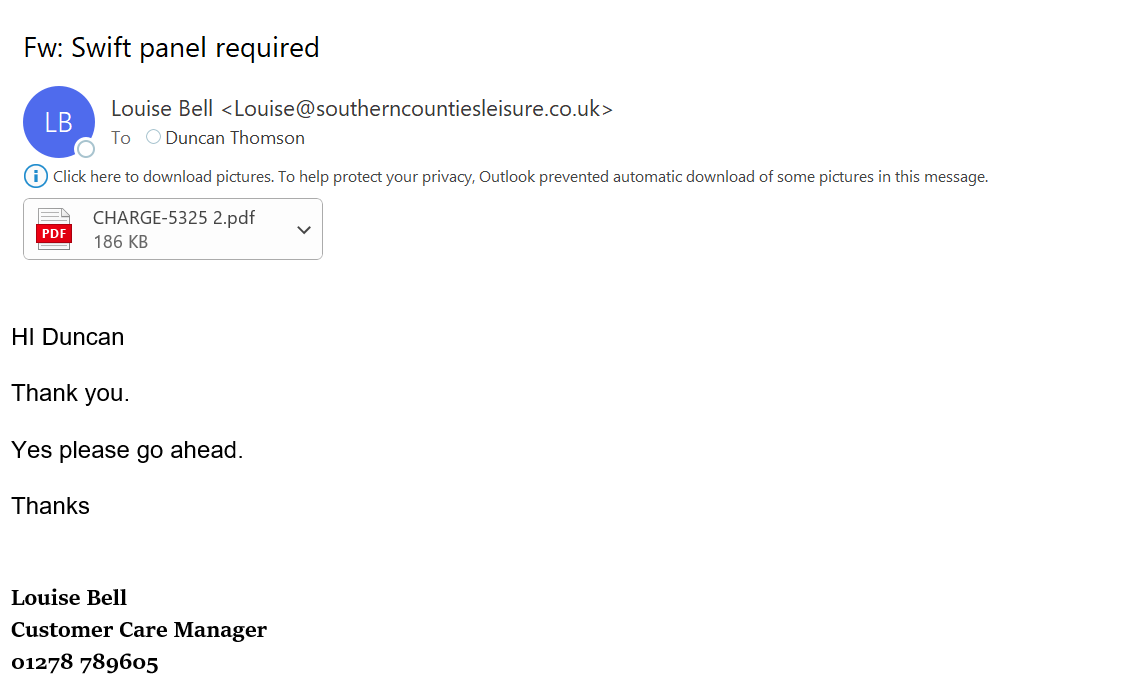Click the "Customer Care Manager" signature title

(139, 630)
